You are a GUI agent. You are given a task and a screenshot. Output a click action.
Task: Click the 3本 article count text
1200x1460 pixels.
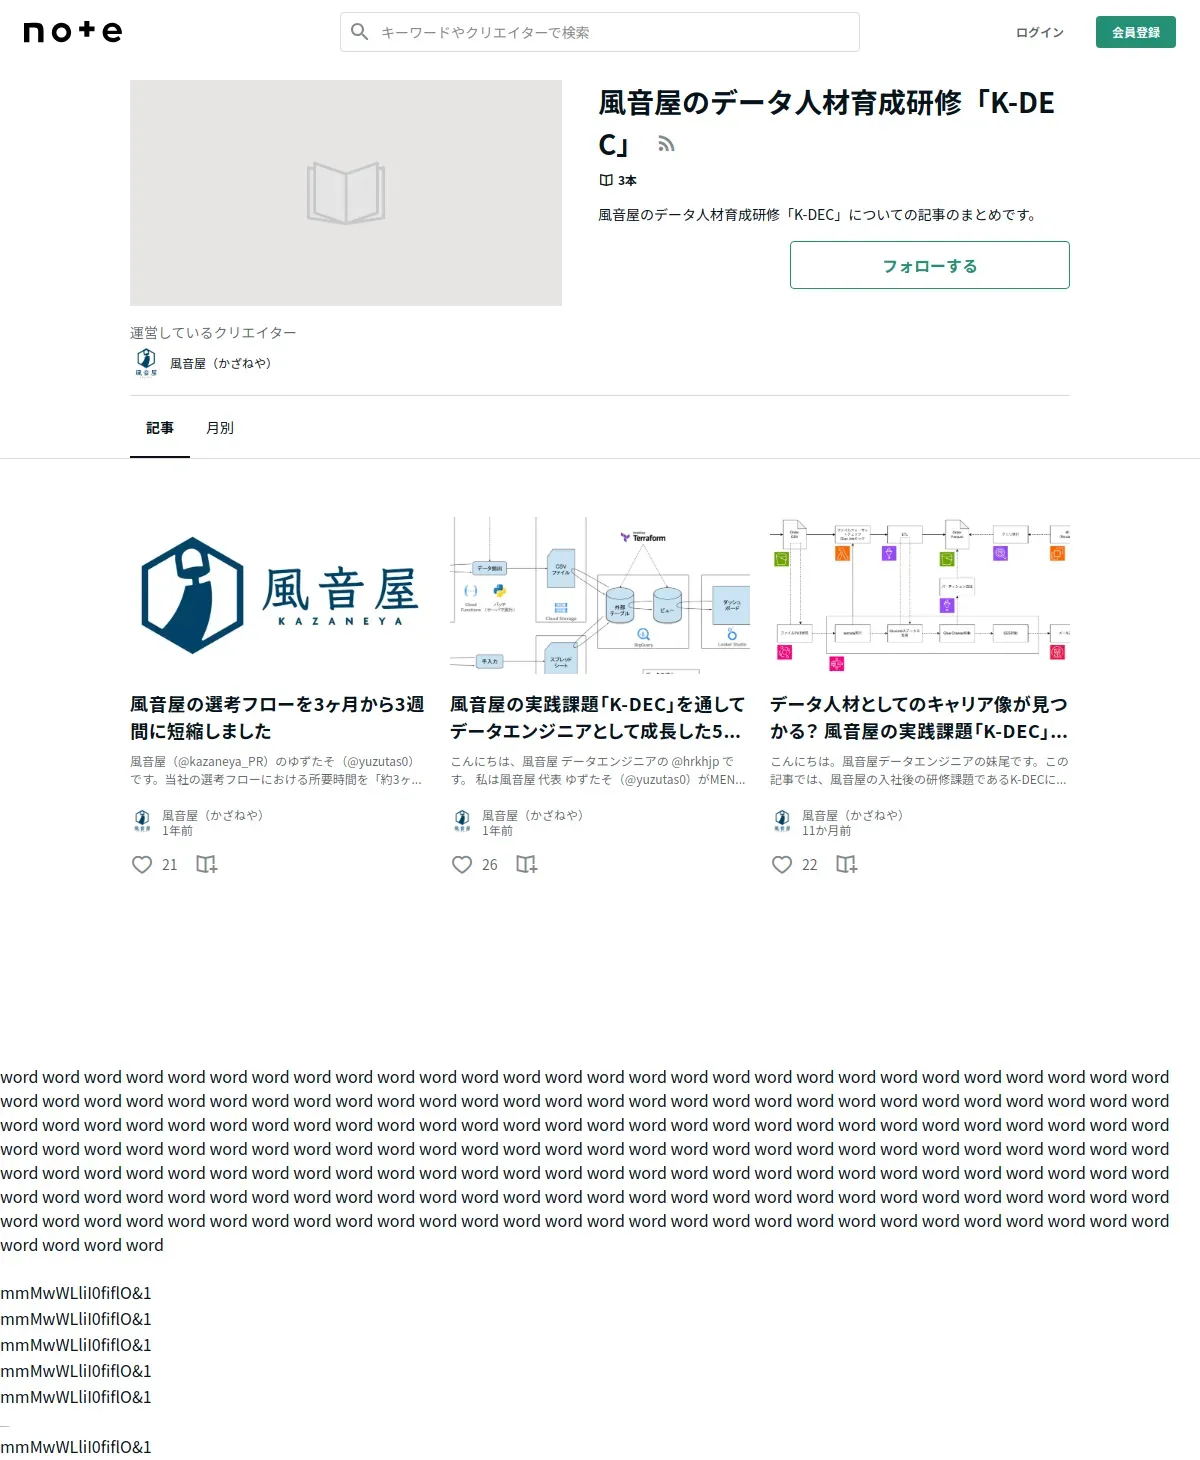(627, 181)
